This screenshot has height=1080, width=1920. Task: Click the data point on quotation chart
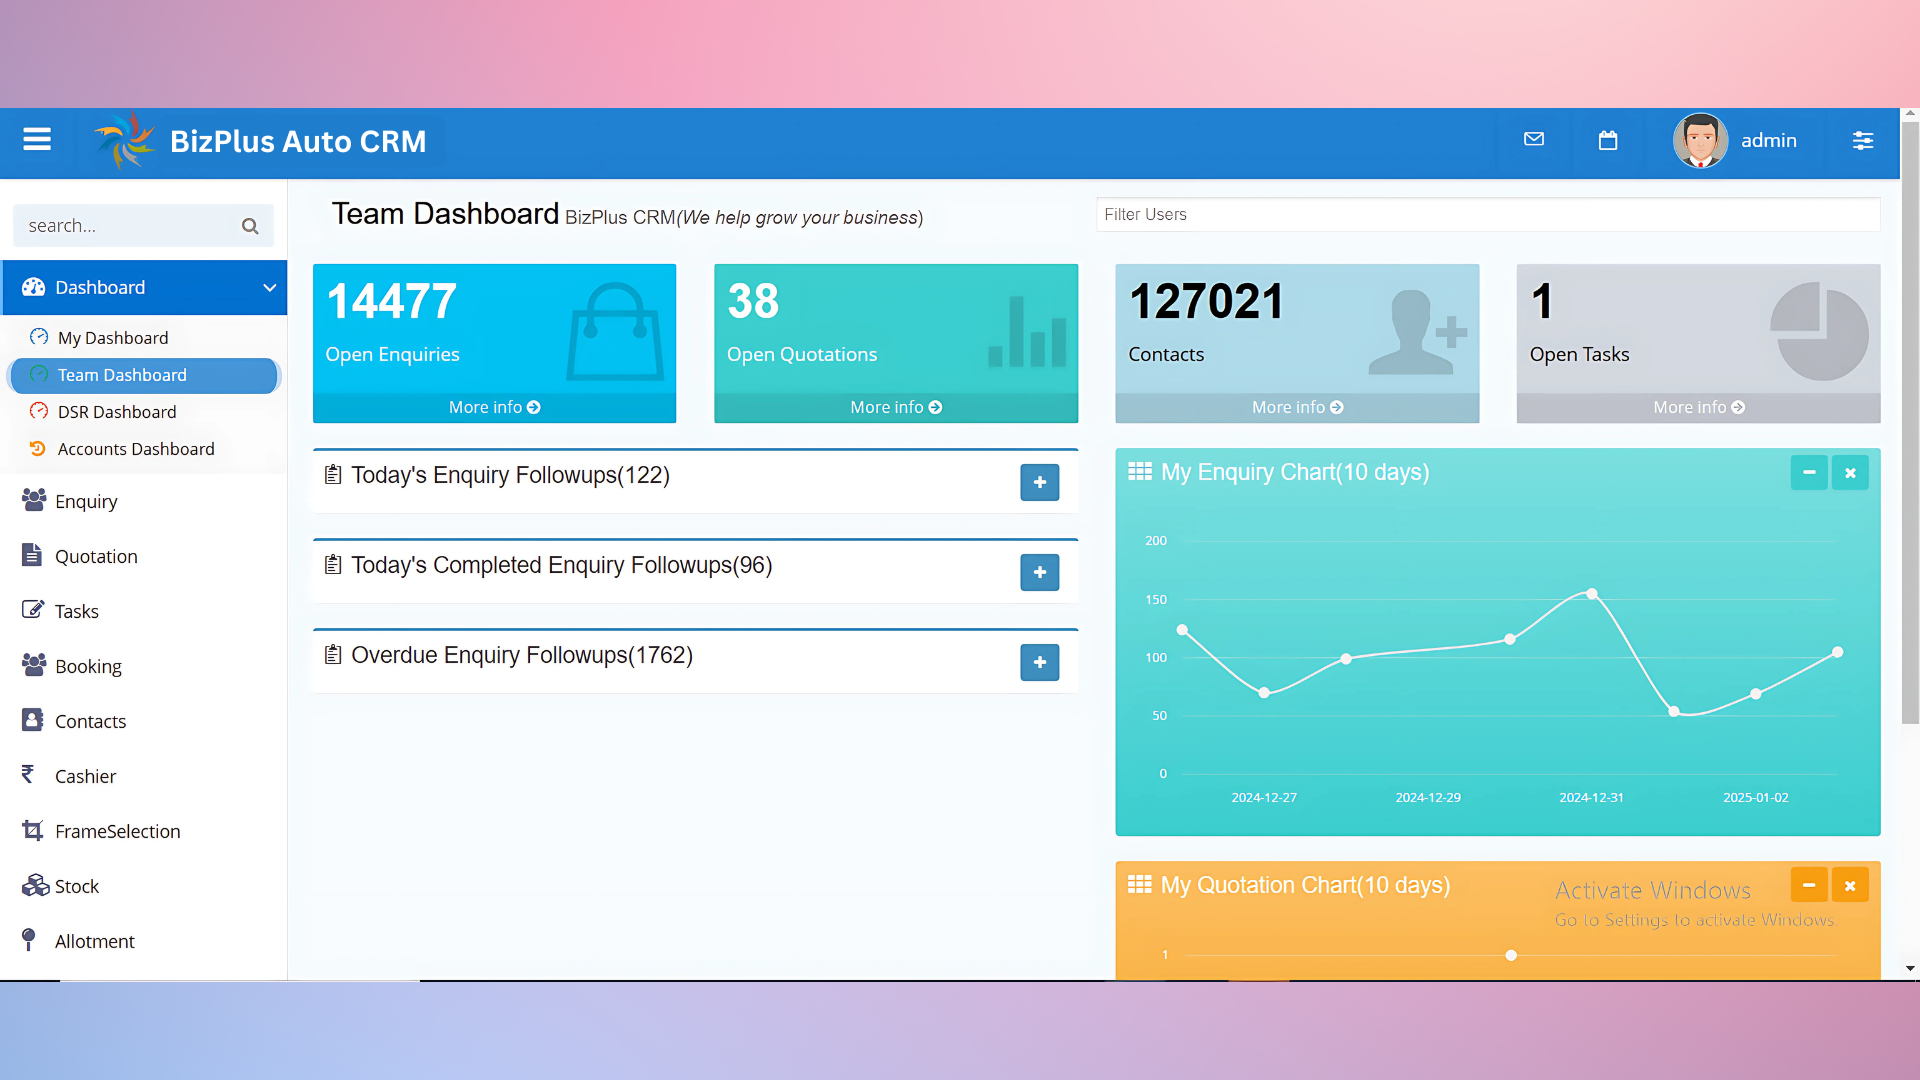1511,955
